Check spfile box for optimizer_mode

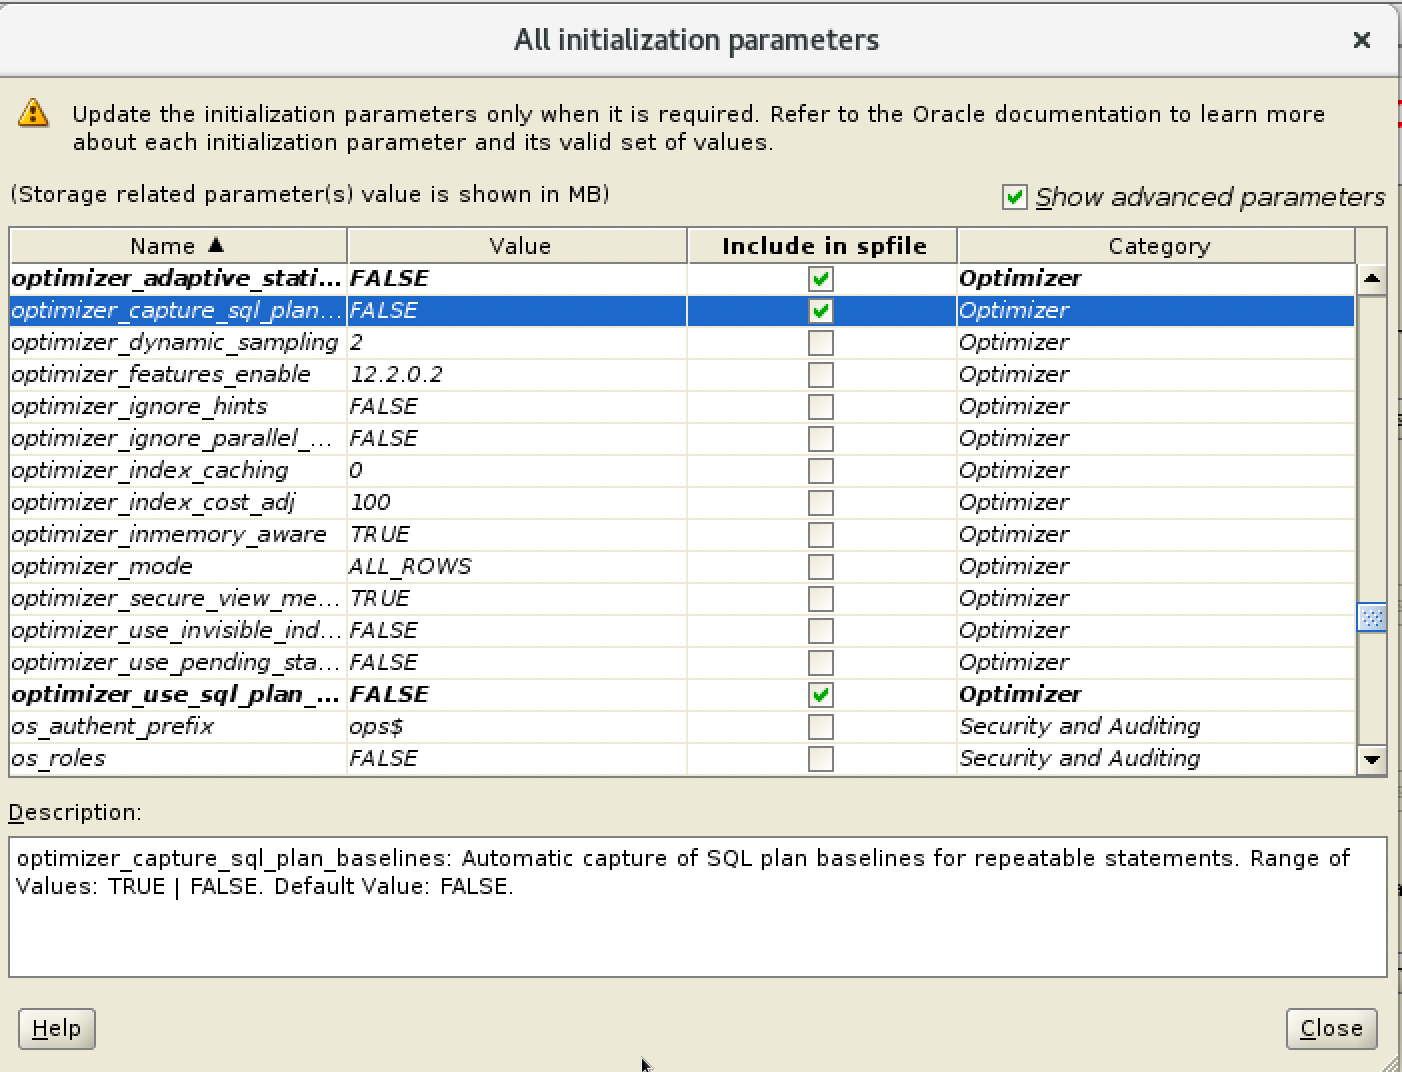(x=821, y=567)
